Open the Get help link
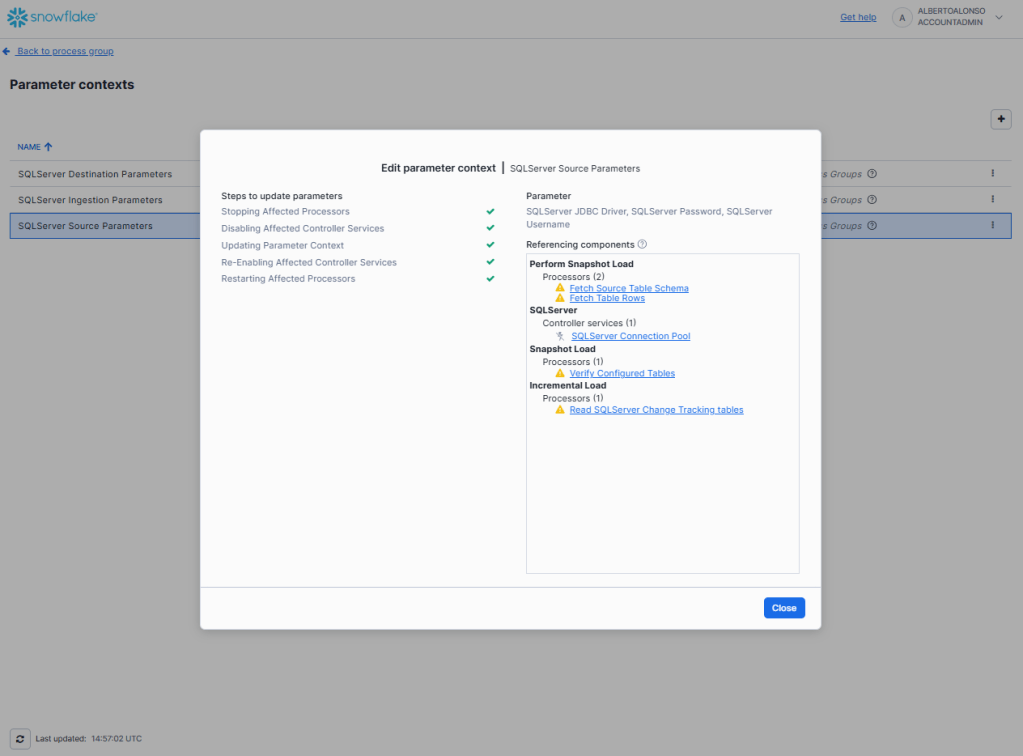 858,17
